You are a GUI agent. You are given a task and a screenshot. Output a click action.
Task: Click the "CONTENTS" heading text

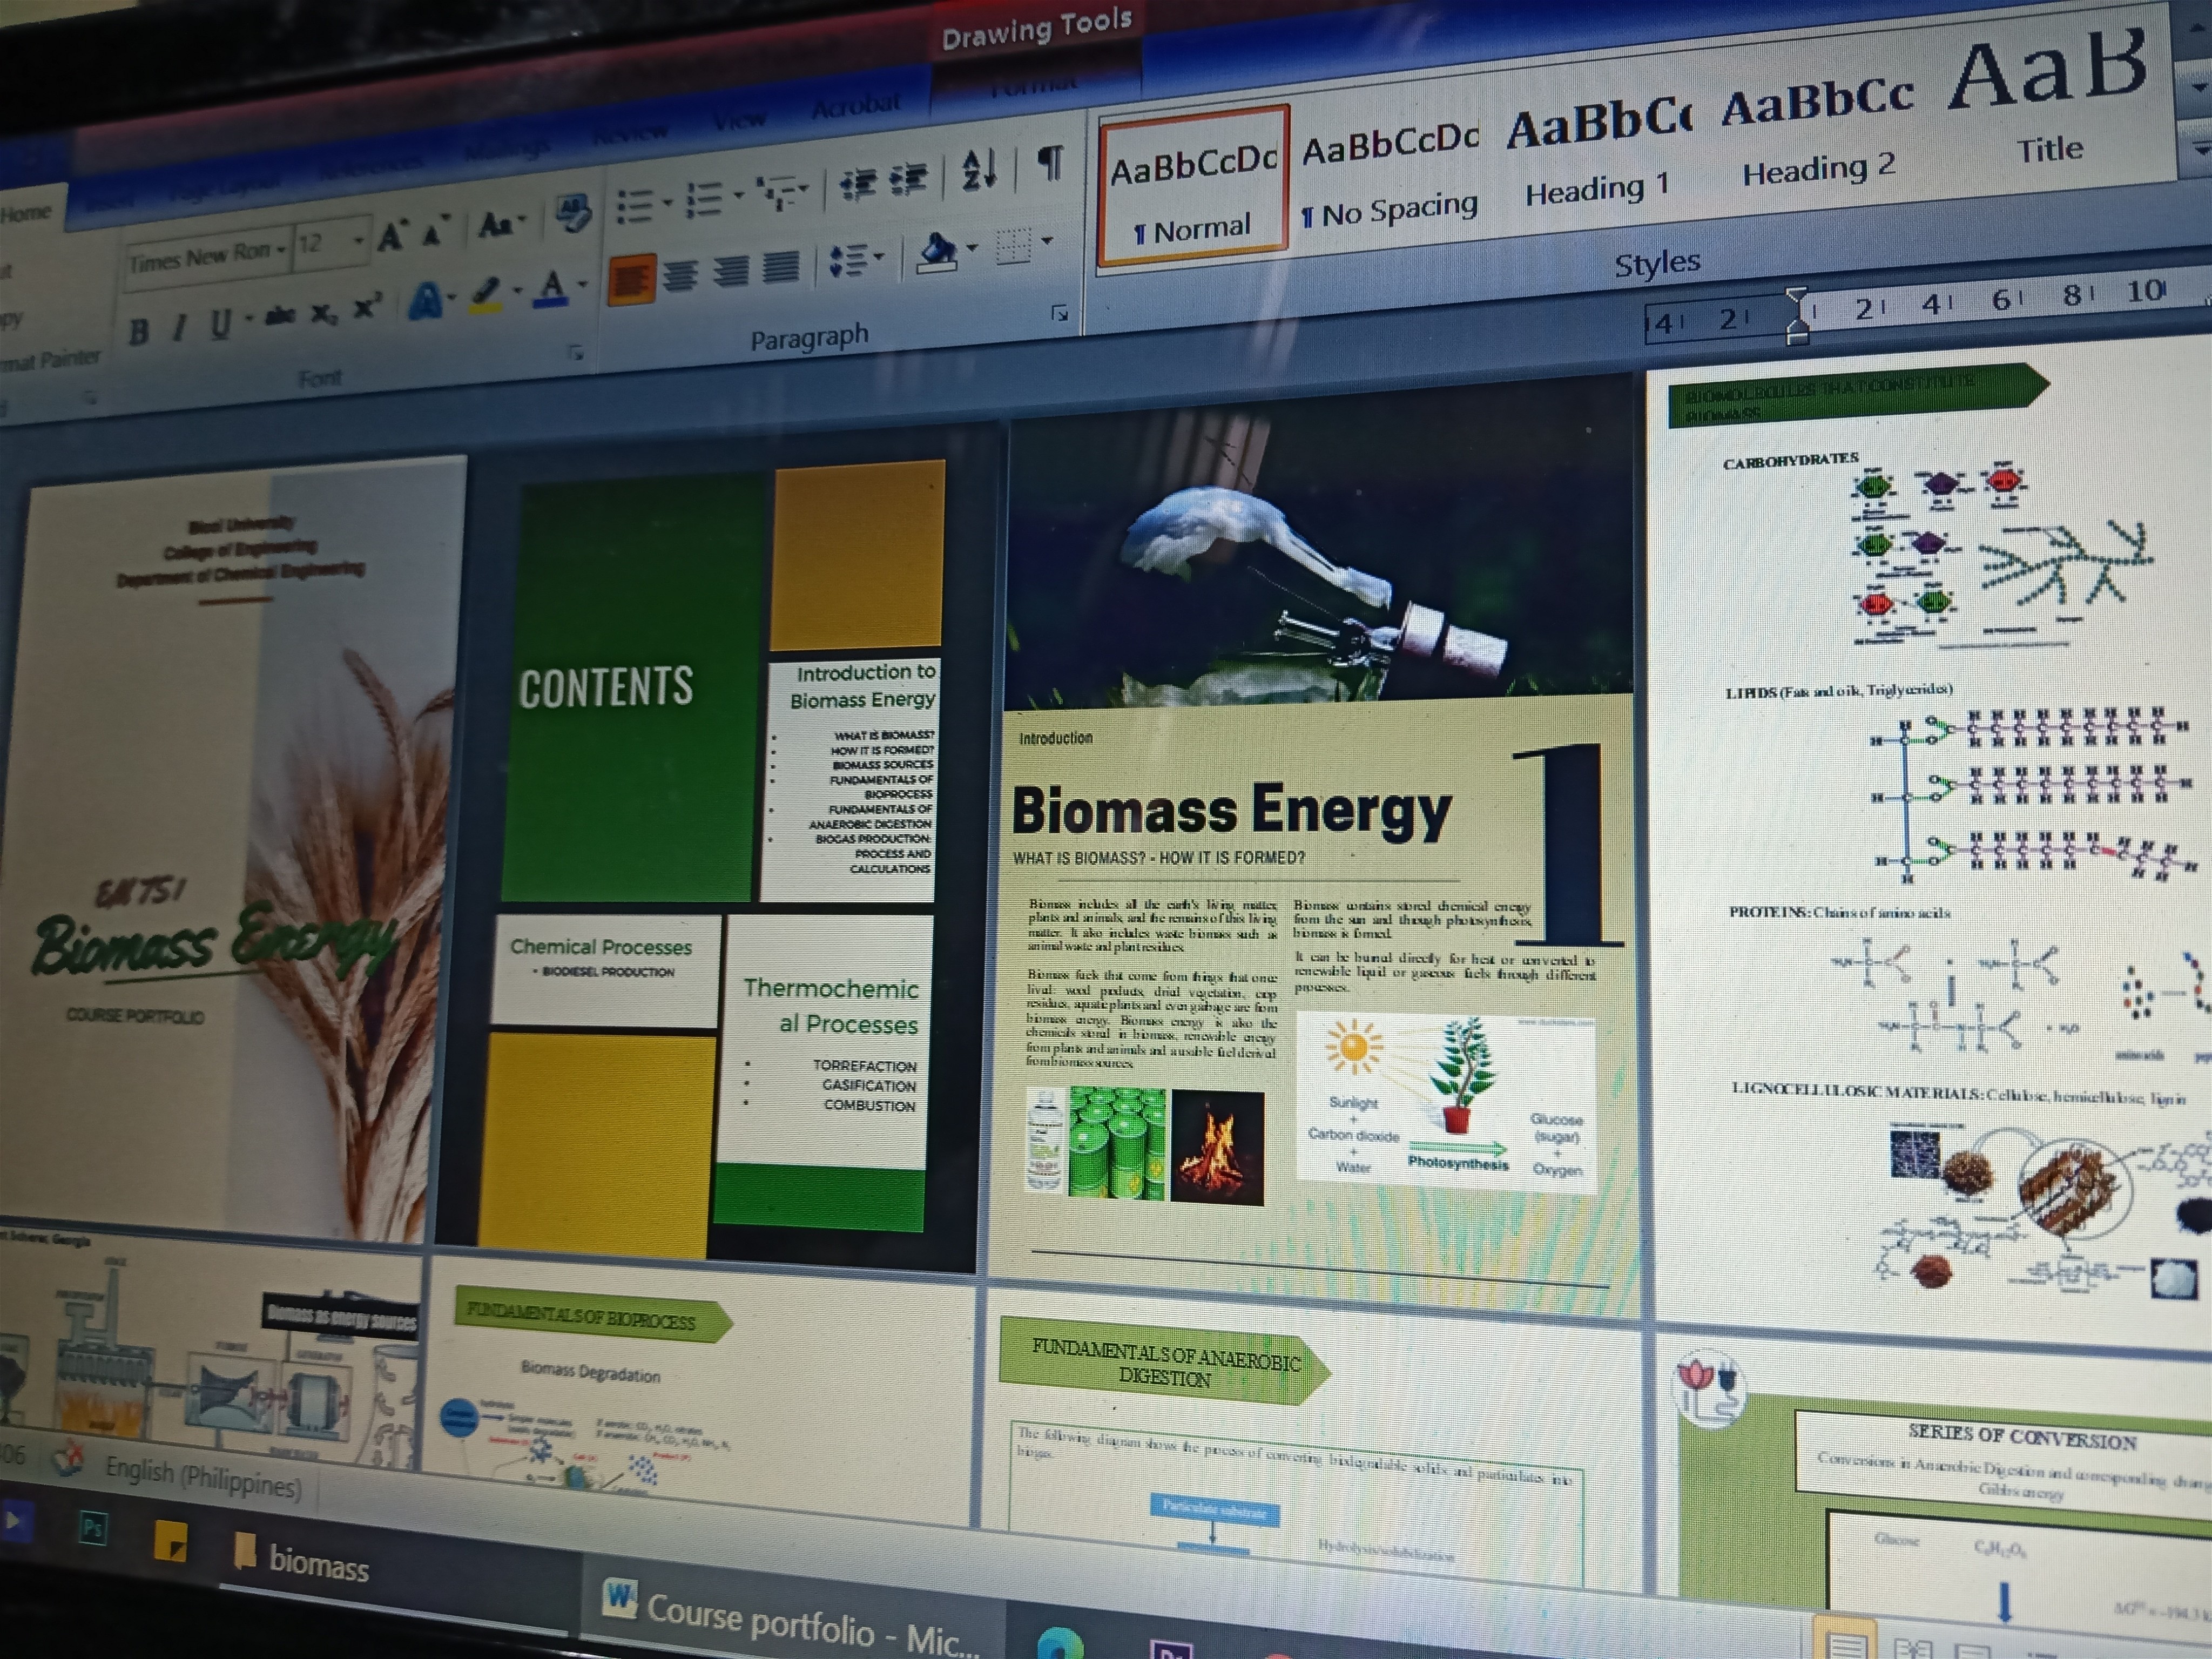(606, 689)
